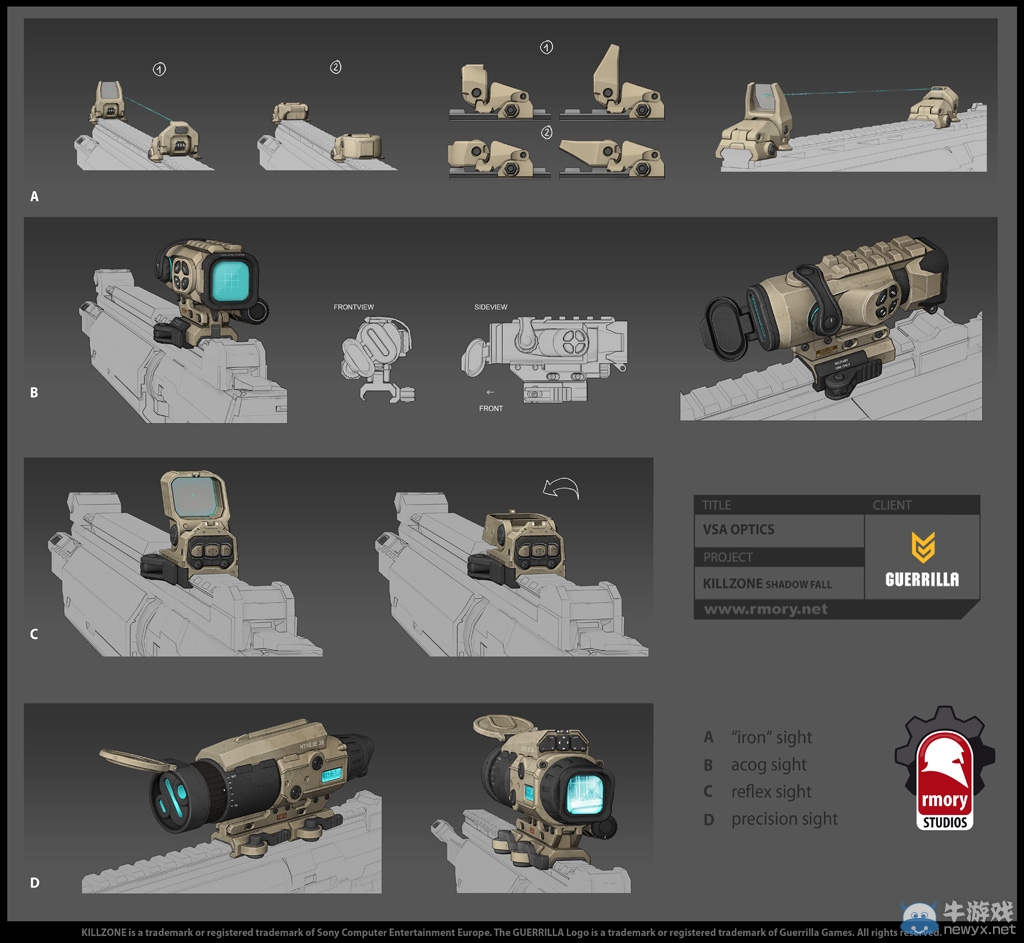The image size is (1024, 943).
Task: Click the orange Guerrilla logo emblem
Action: (x=923, y=547)
